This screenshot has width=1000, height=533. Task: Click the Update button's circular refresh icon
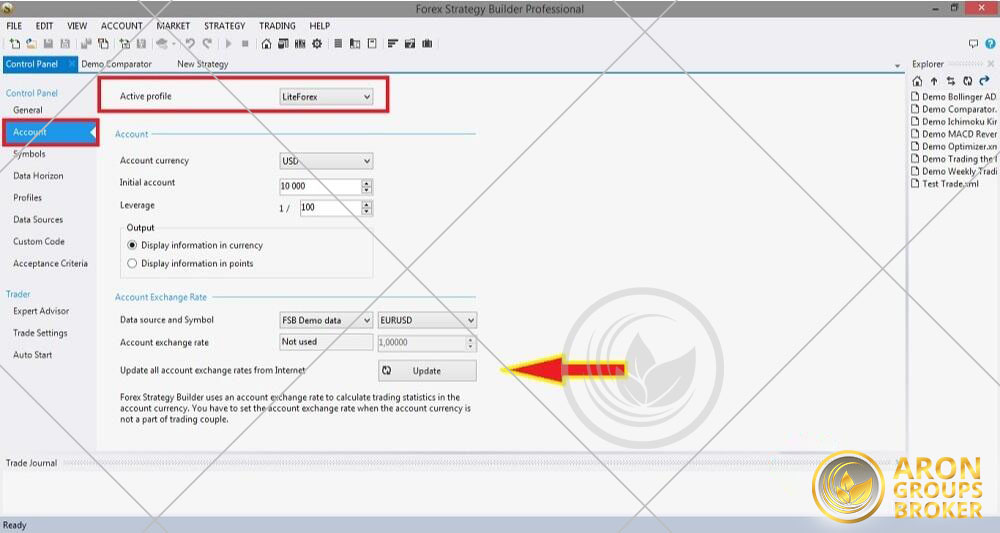click(x=386, y=370)
